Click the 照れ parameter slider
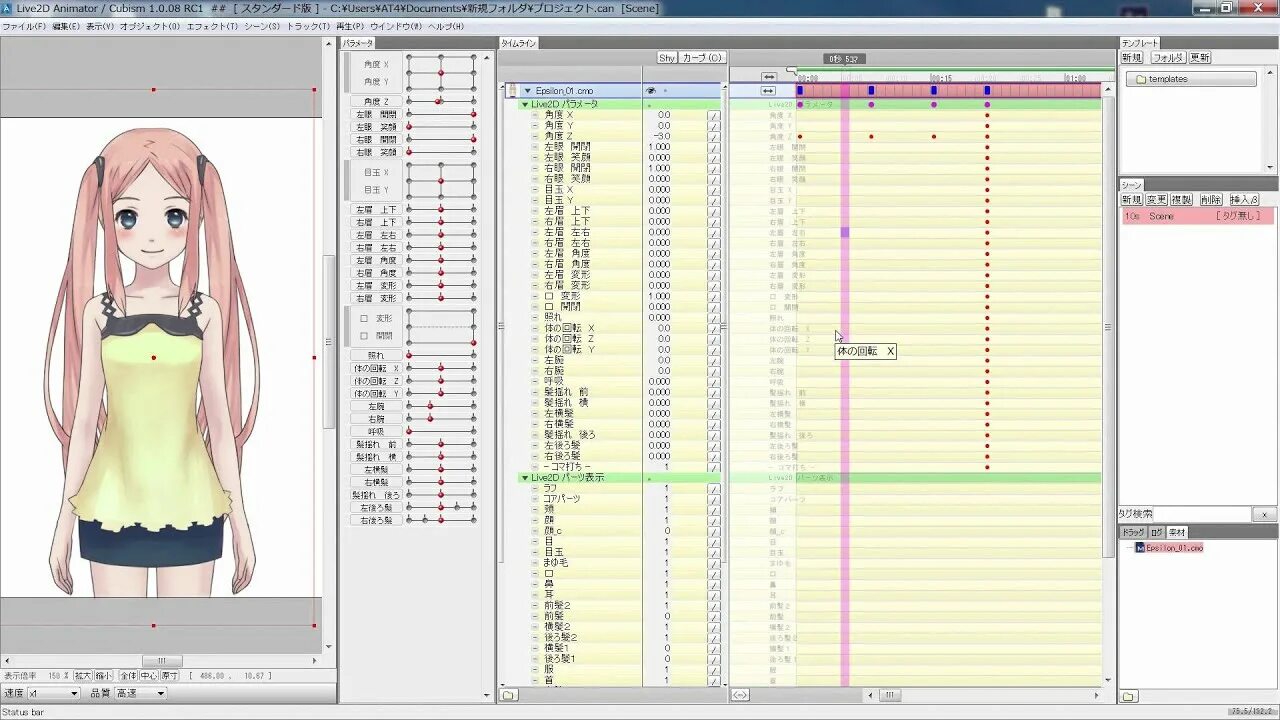1280x720 pixels. [441, 355]
